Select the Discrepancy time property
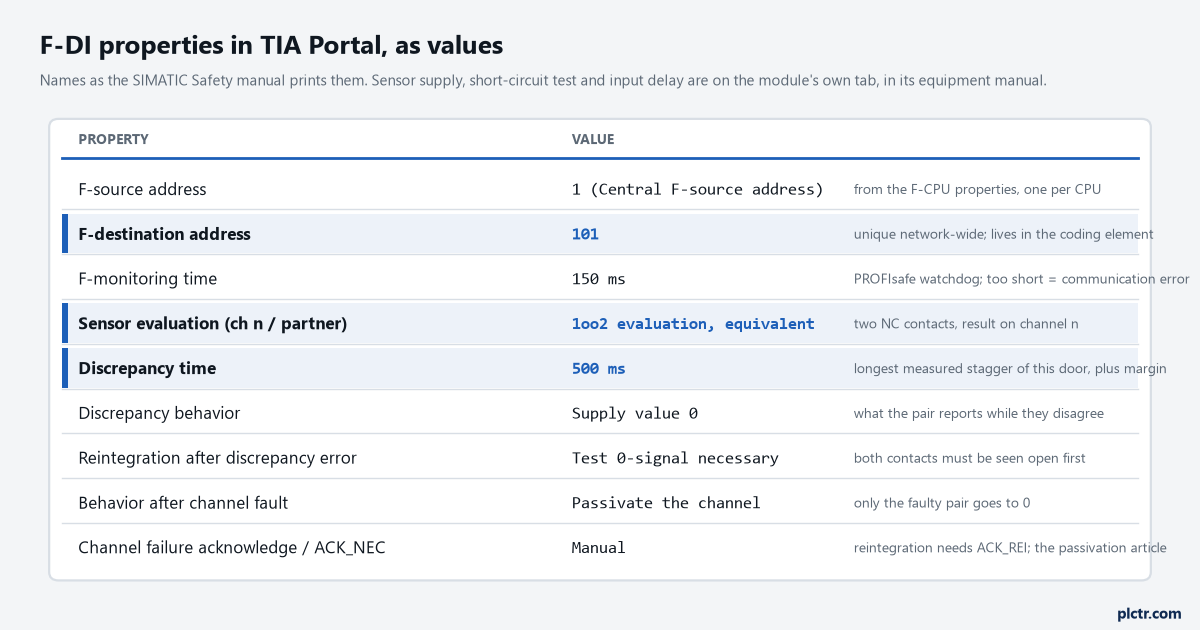The width and height of the screenshot is (1200, 630). click(x=147, y=368)
